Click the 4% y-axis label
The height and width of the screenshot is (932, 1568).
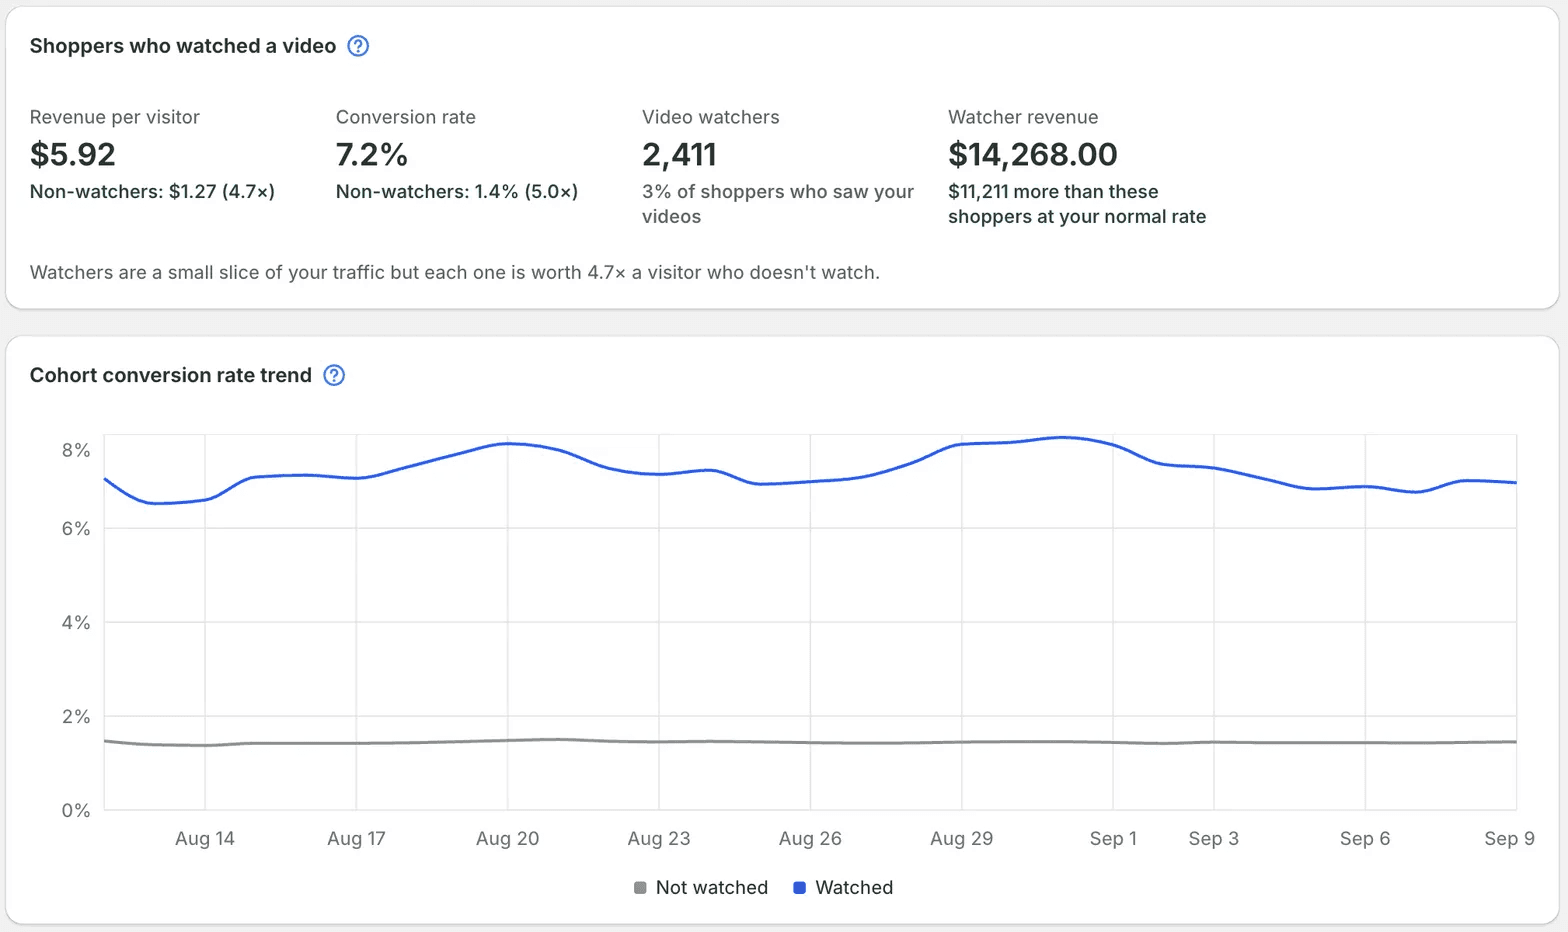[x=76, y=622]
